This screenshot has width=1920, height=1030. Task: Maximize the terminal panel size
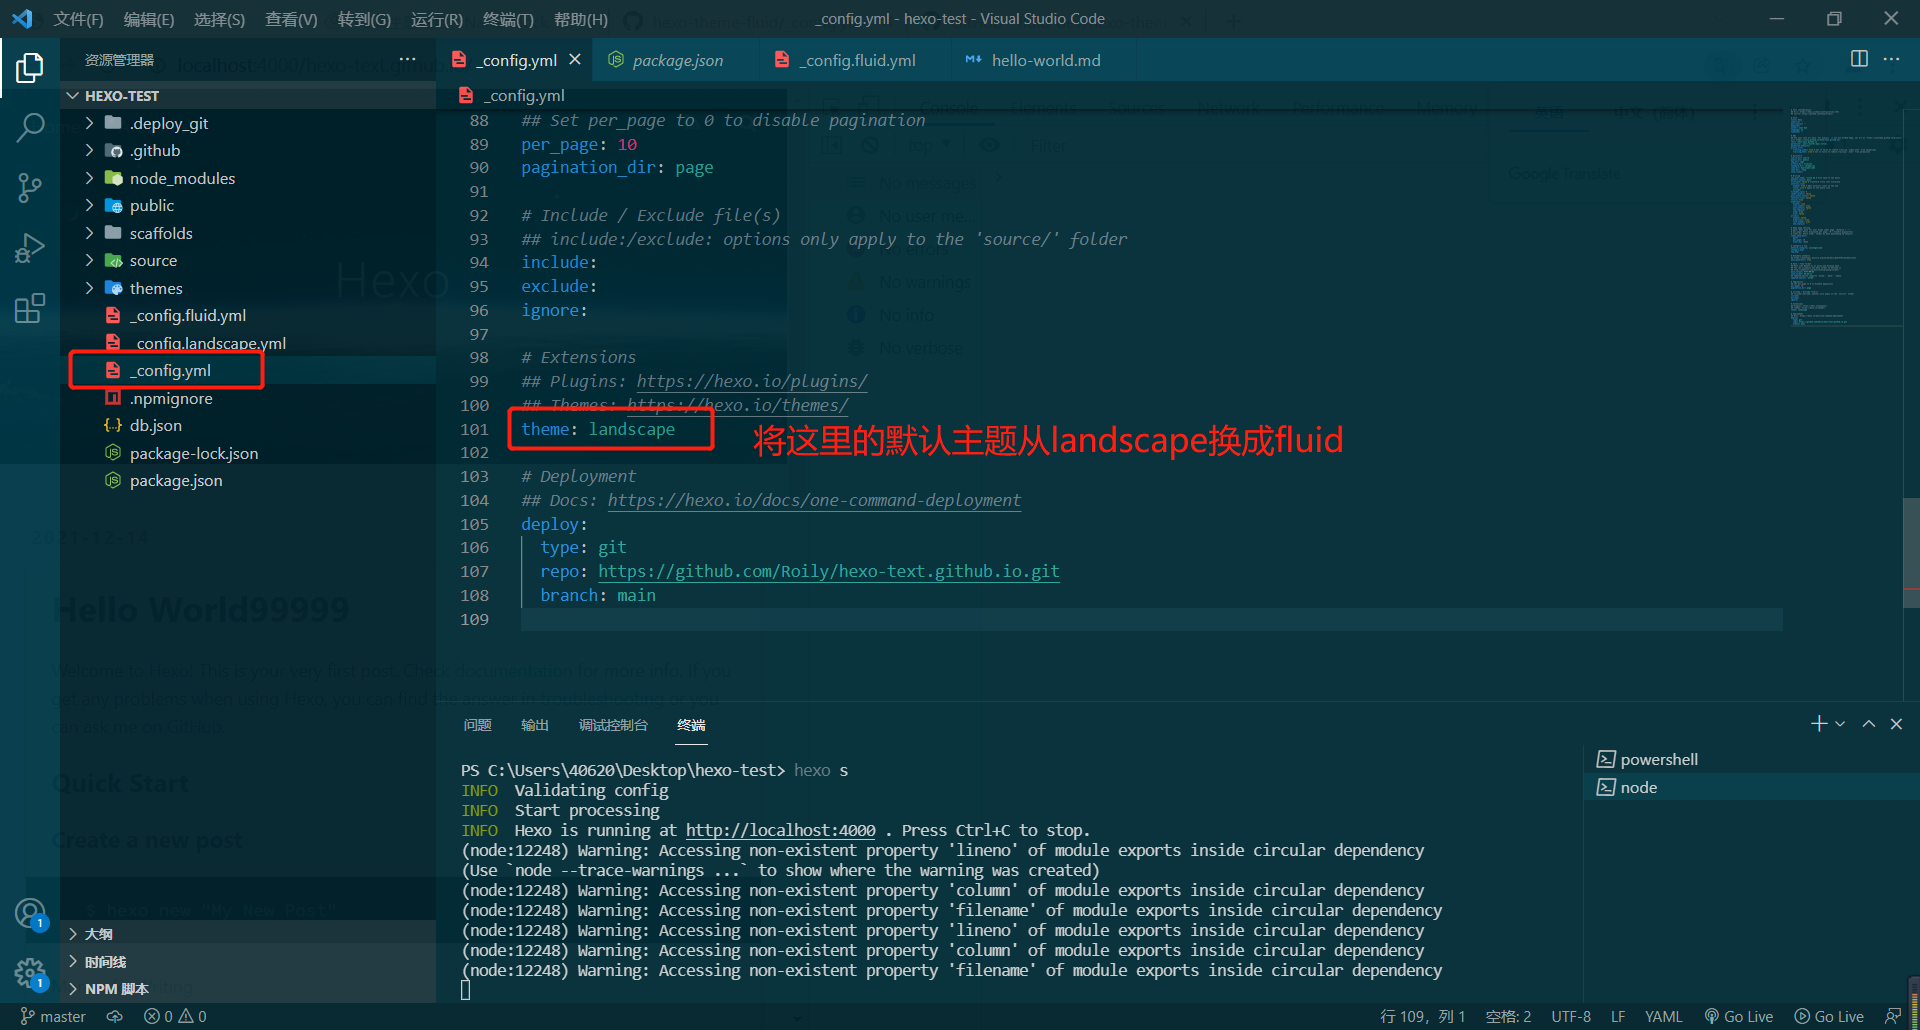coord(1868,723)
